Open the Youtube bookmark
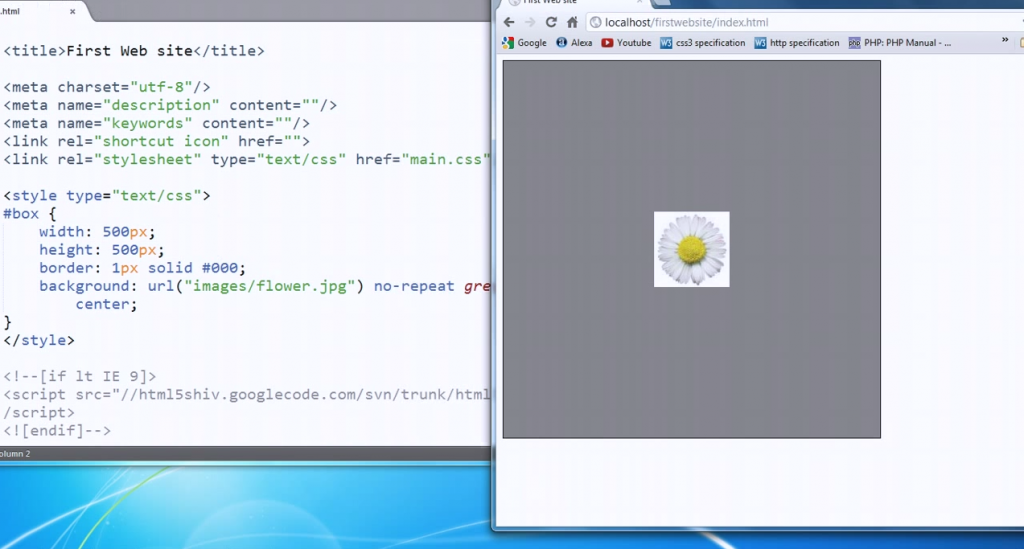 pos(626,43)
